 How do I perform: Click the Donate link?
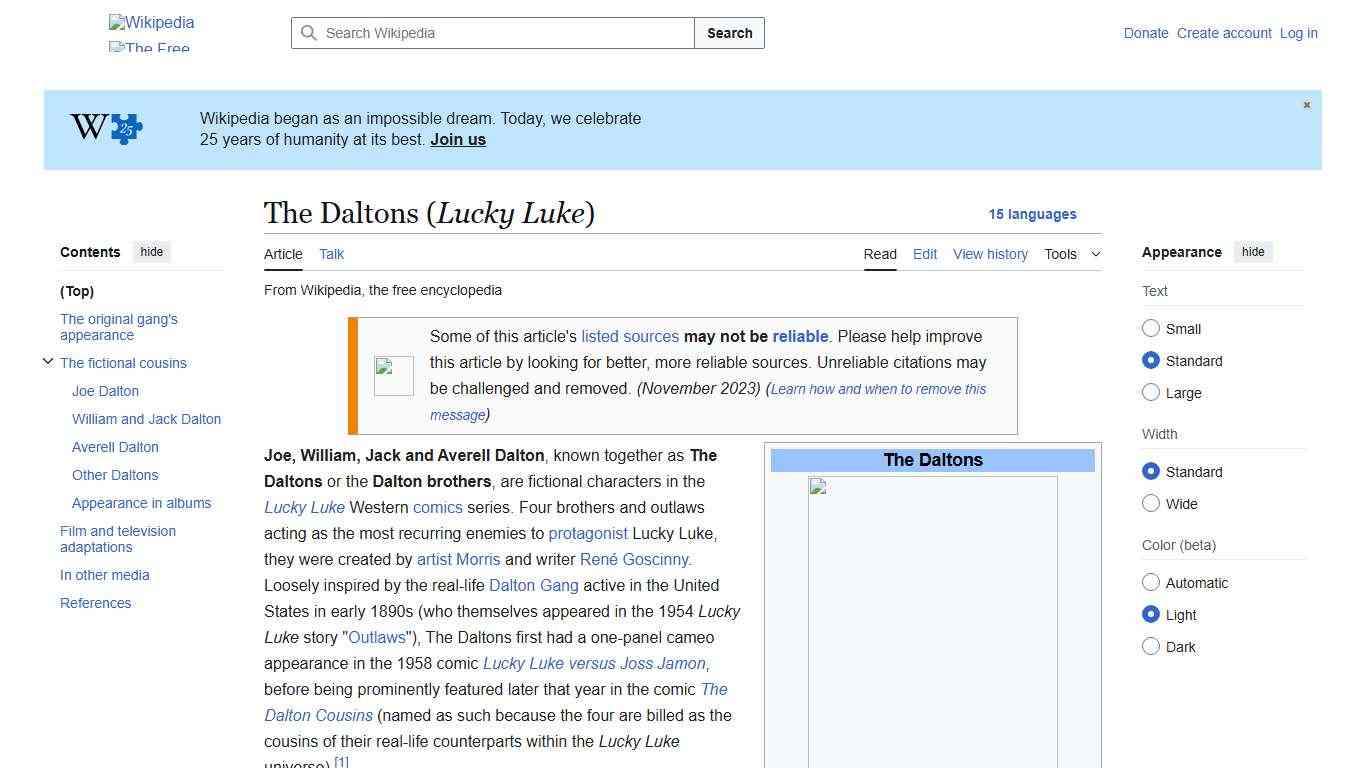pyautogui.click(x=1146, y=33)
